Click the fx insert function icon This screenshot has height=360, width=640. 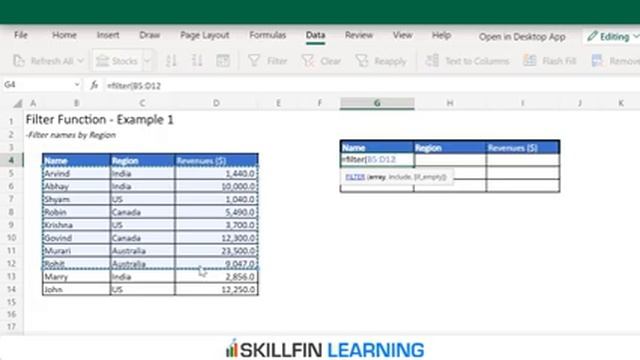click(x=94, y=85)
